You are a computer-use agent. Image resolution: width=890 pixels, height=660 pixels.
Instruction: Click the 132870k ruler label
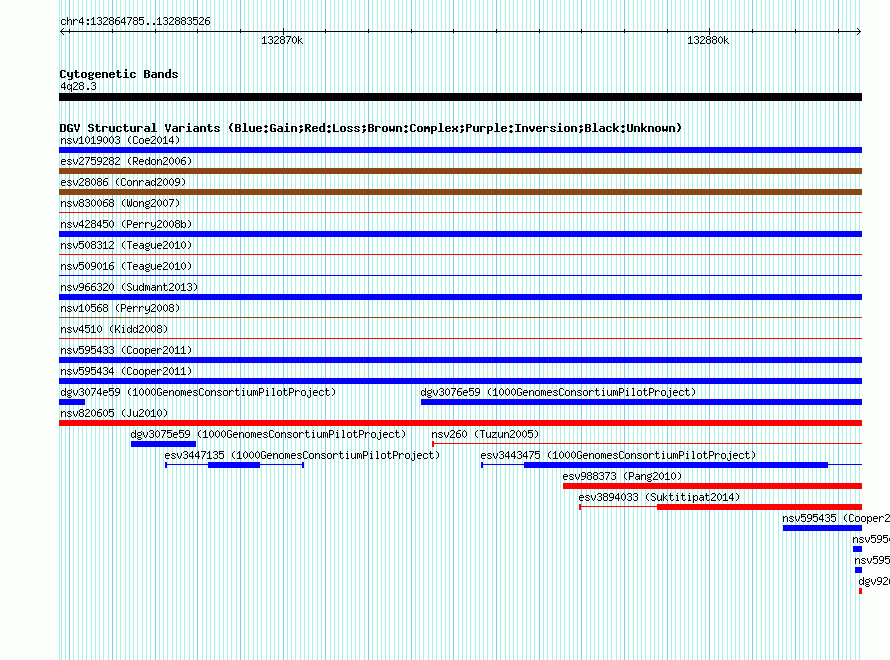(282, 40)
